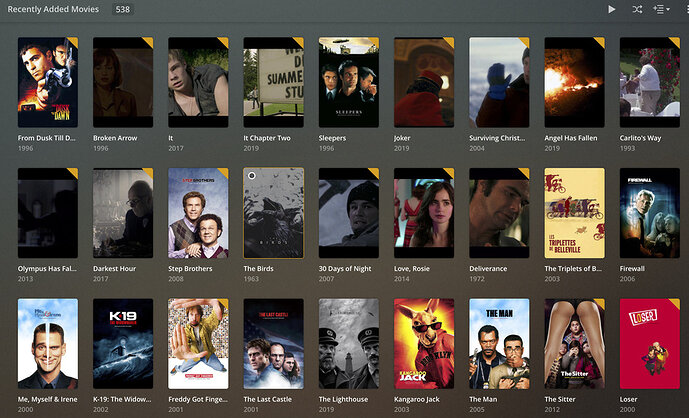Click the "From Dusk Till D..." title
The height and width of the screenshot is (418, 689).
click(x=47, y=138)
